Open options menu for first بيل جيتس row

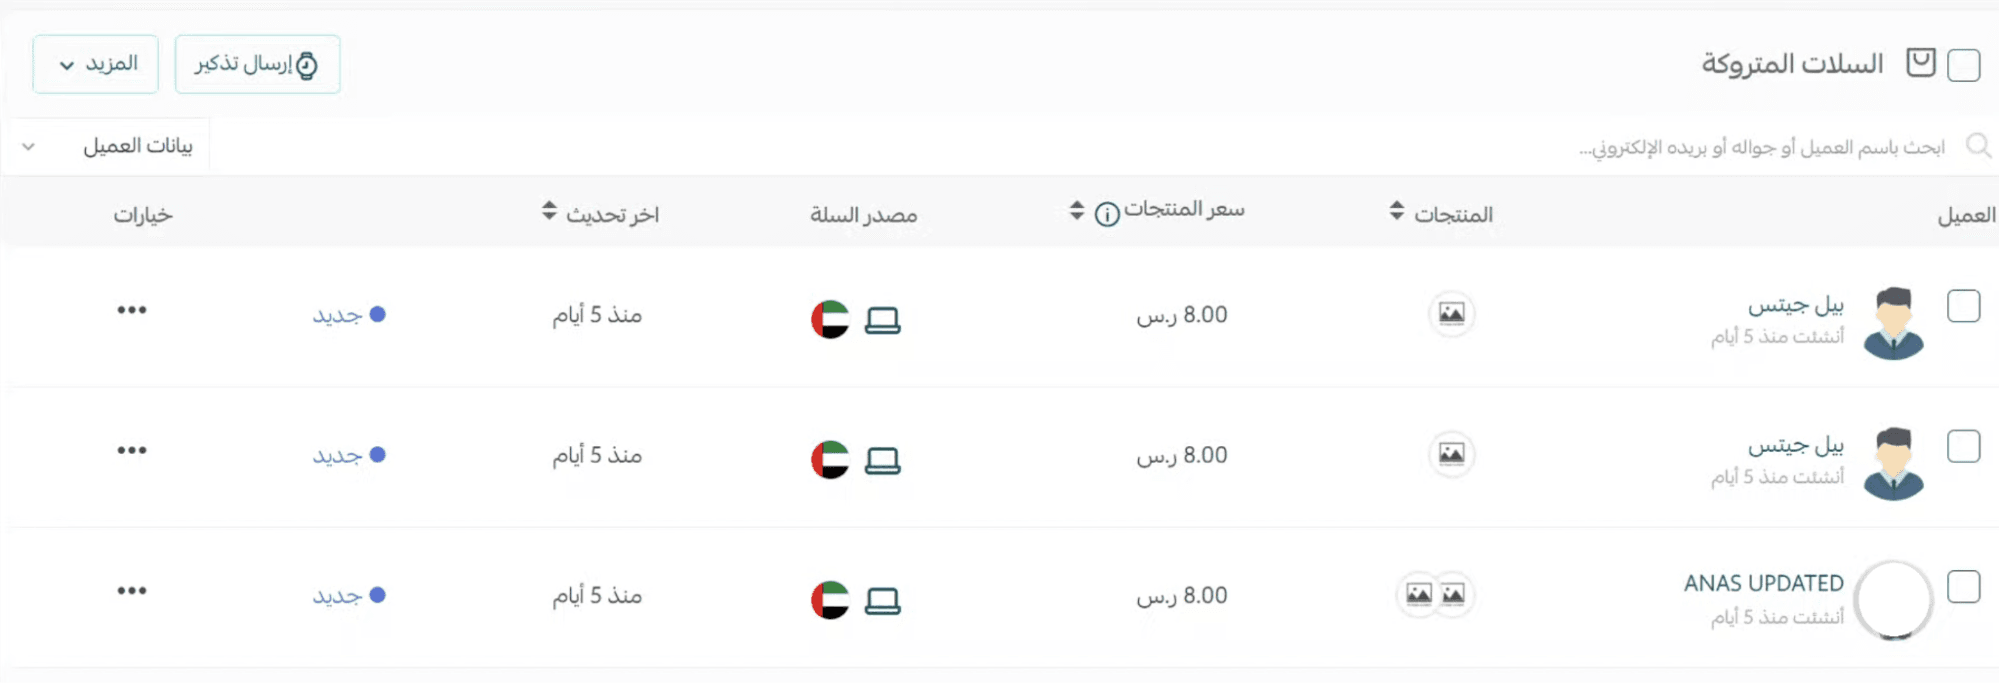click(x=131, y=310)
